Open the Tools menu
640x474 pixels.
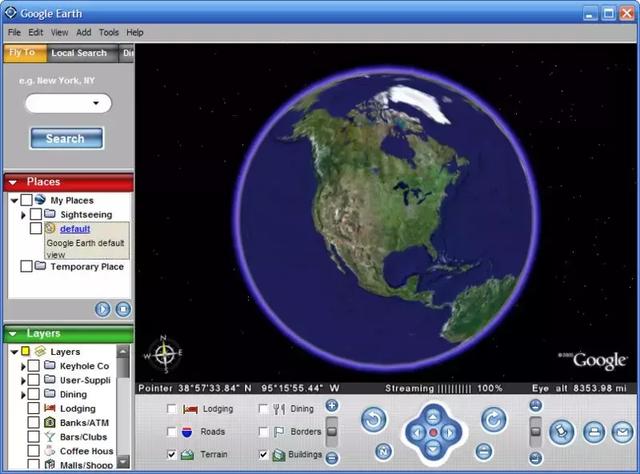tap(109, 32)
